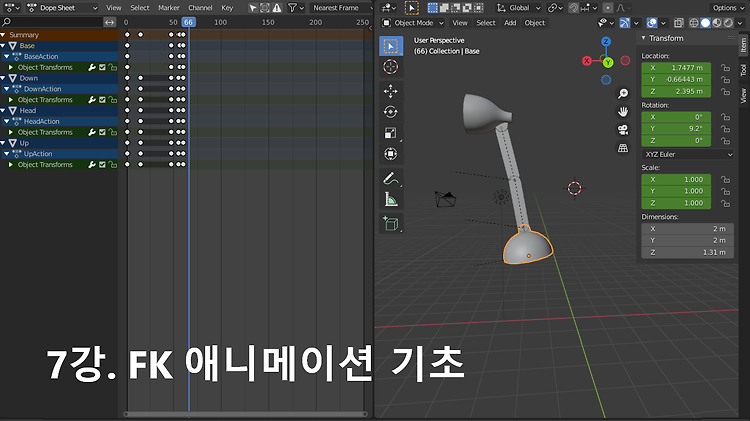Toggle Only Show Errors warning icon
The height and width of the screenshot is (421, 750).
click(x=276, y=8)
